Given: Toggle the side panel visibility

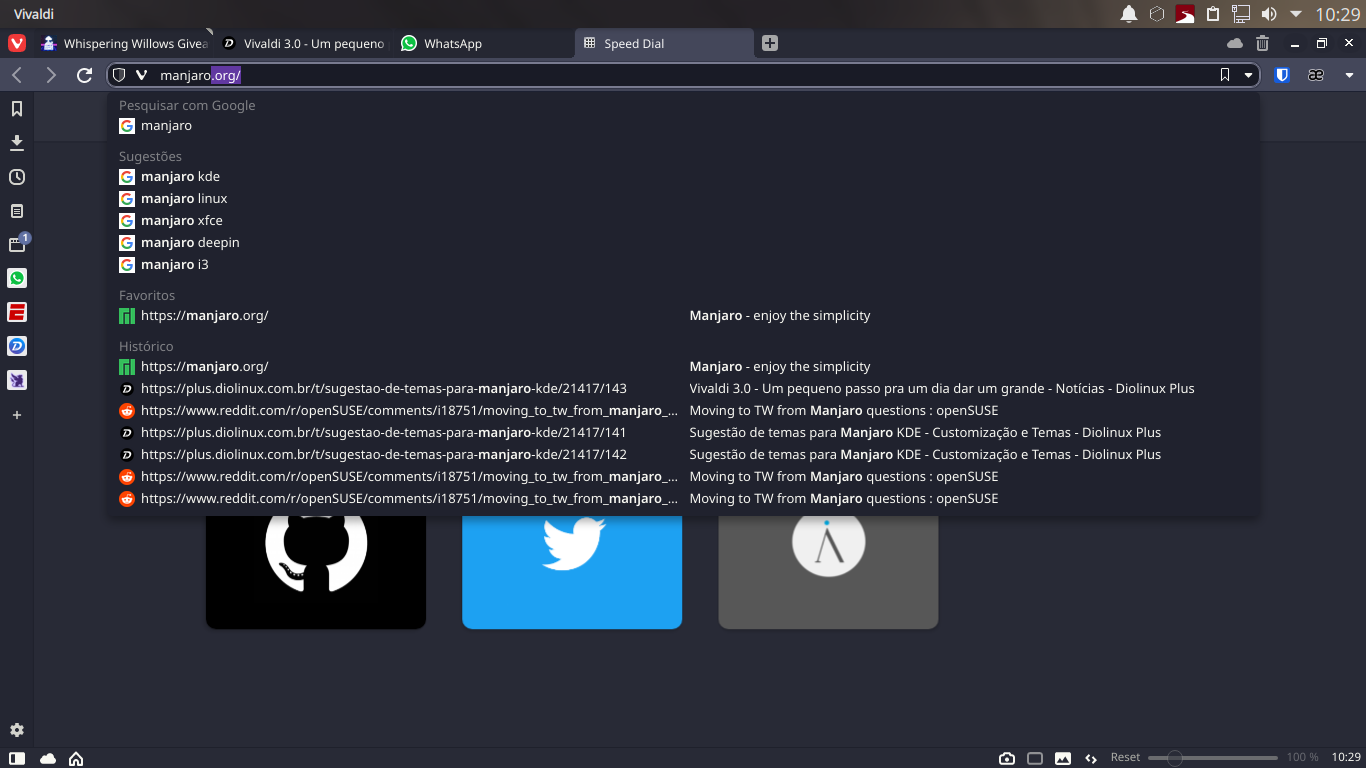Looking at the screenshot, I should click(x=17, y=758).
